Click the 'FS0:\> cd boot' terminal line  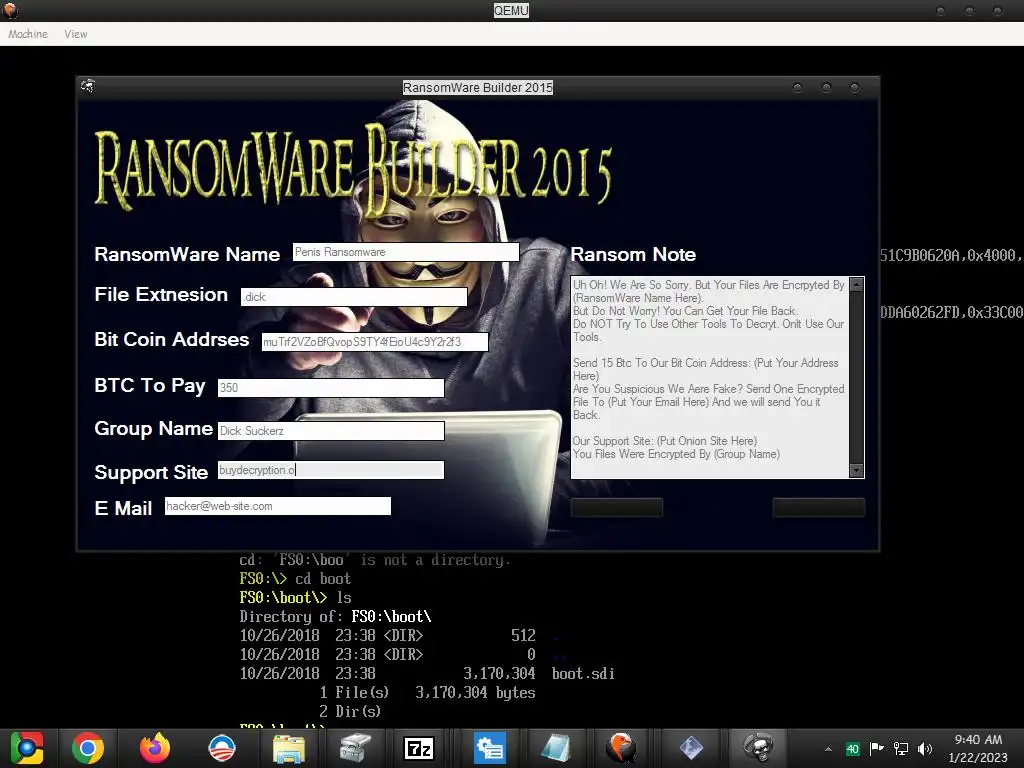295,579
